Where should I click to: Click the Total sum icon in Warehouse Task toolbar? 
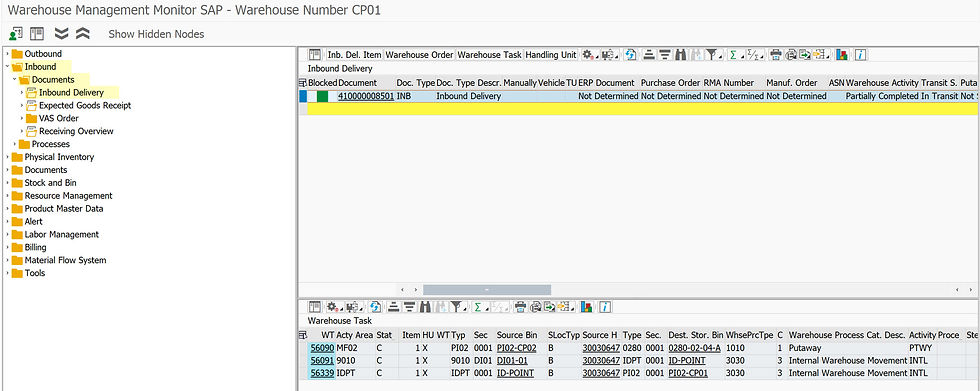(479, 307)
